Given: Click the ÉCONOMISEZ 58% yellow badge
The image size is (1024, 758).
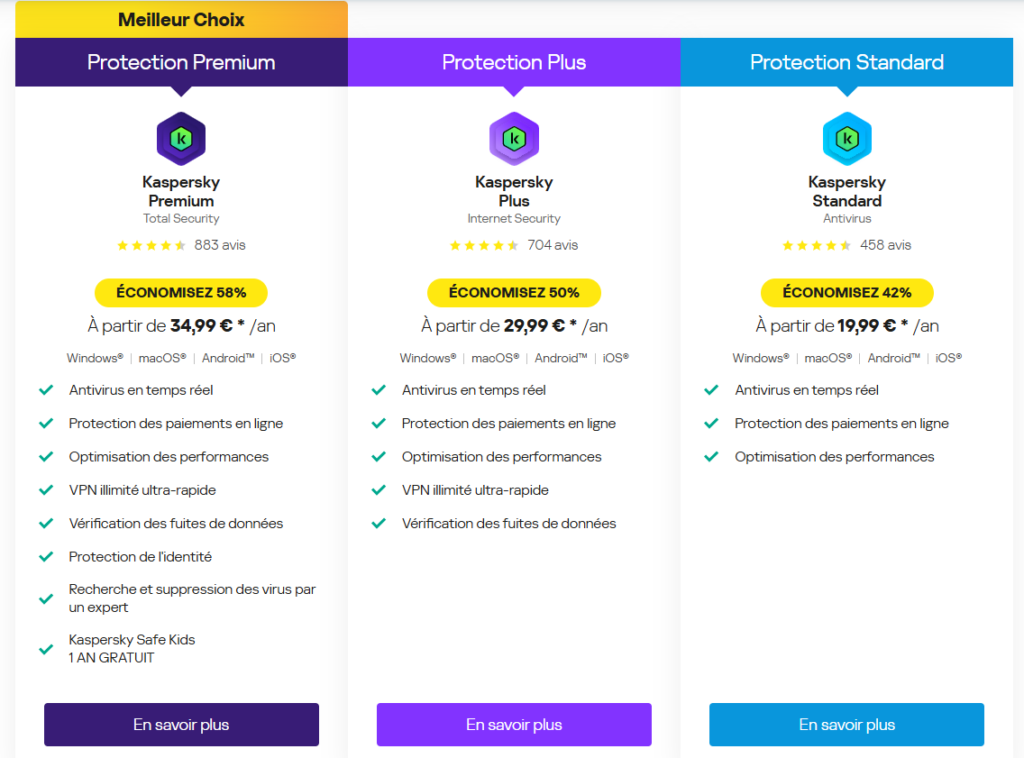Looking at the screenshot, I should point(181,293).
